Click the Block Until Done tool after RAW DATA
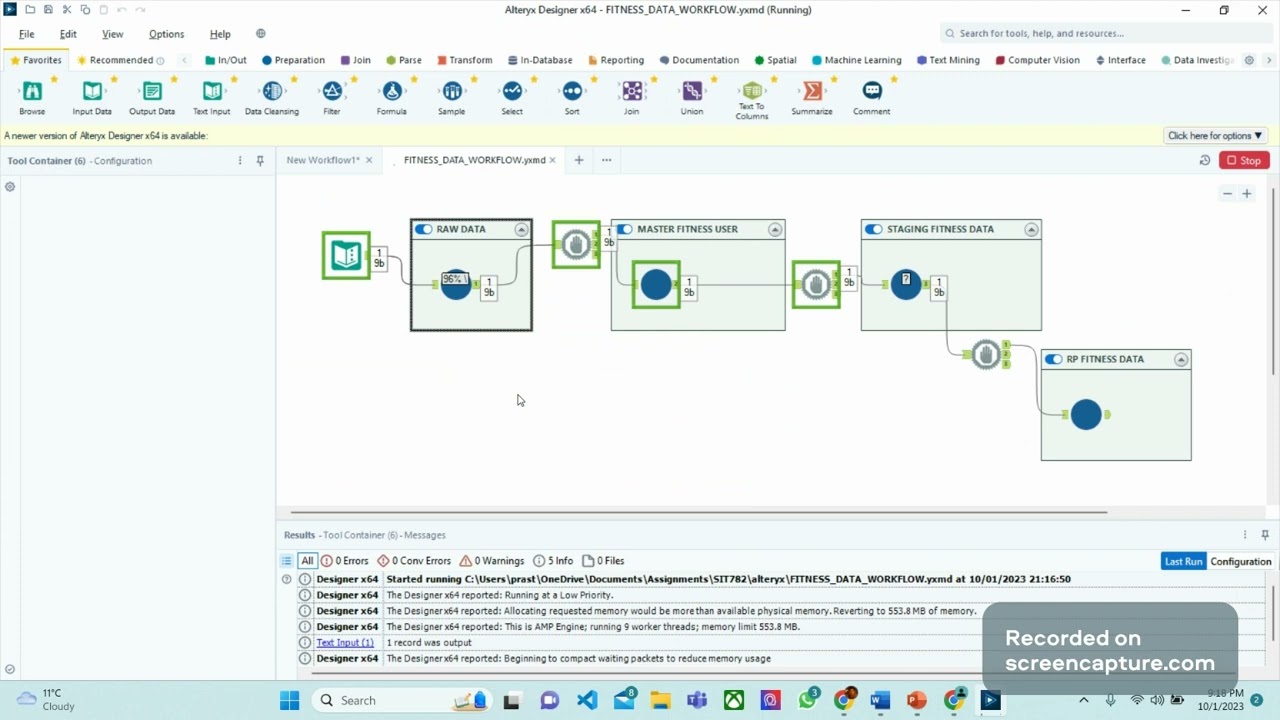The image size is (1280, 720). coord(576,245)
